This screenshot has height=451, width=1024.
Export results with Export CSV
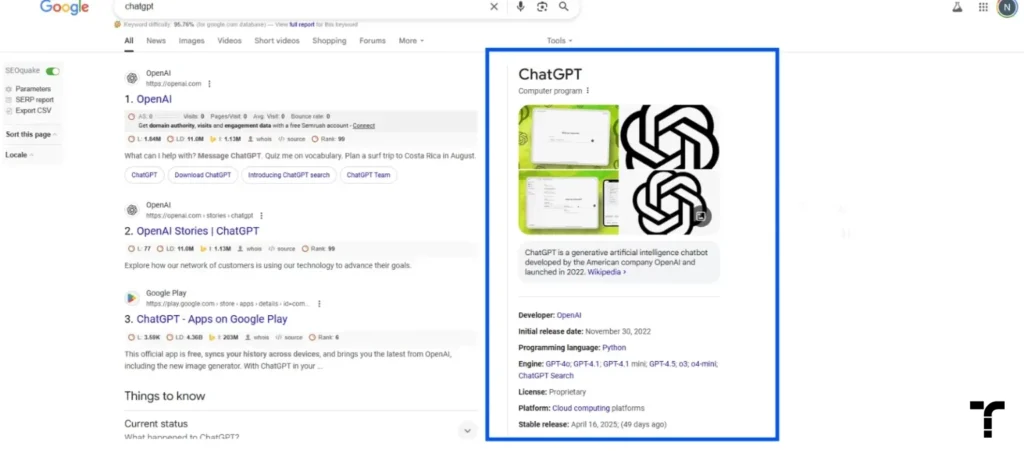(x=28, y=111)
